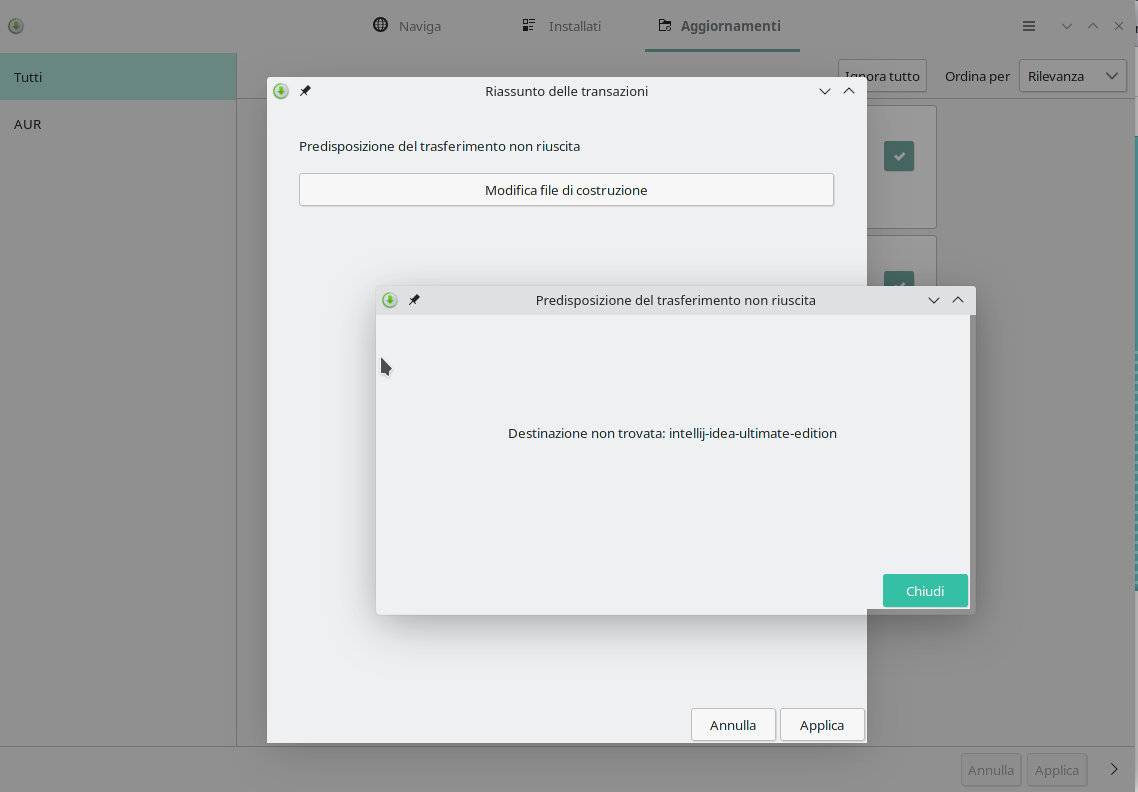Toggle pin icon in Riassunto delle transazioni titlebar
Image resolution: width=1138 pixels, height=792 pixels.
point(306,91)
